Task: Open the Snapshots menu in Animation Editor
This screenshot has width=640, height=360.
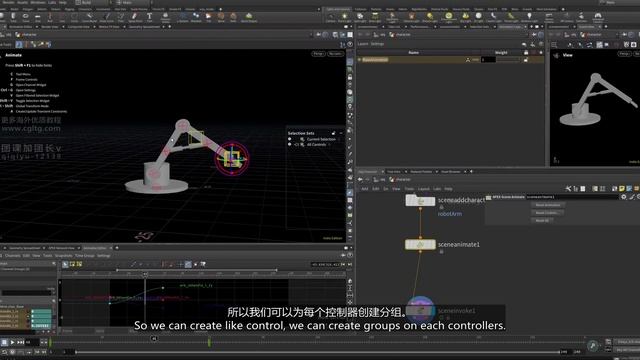Action: pyautogui.click(x=63, y=256)
